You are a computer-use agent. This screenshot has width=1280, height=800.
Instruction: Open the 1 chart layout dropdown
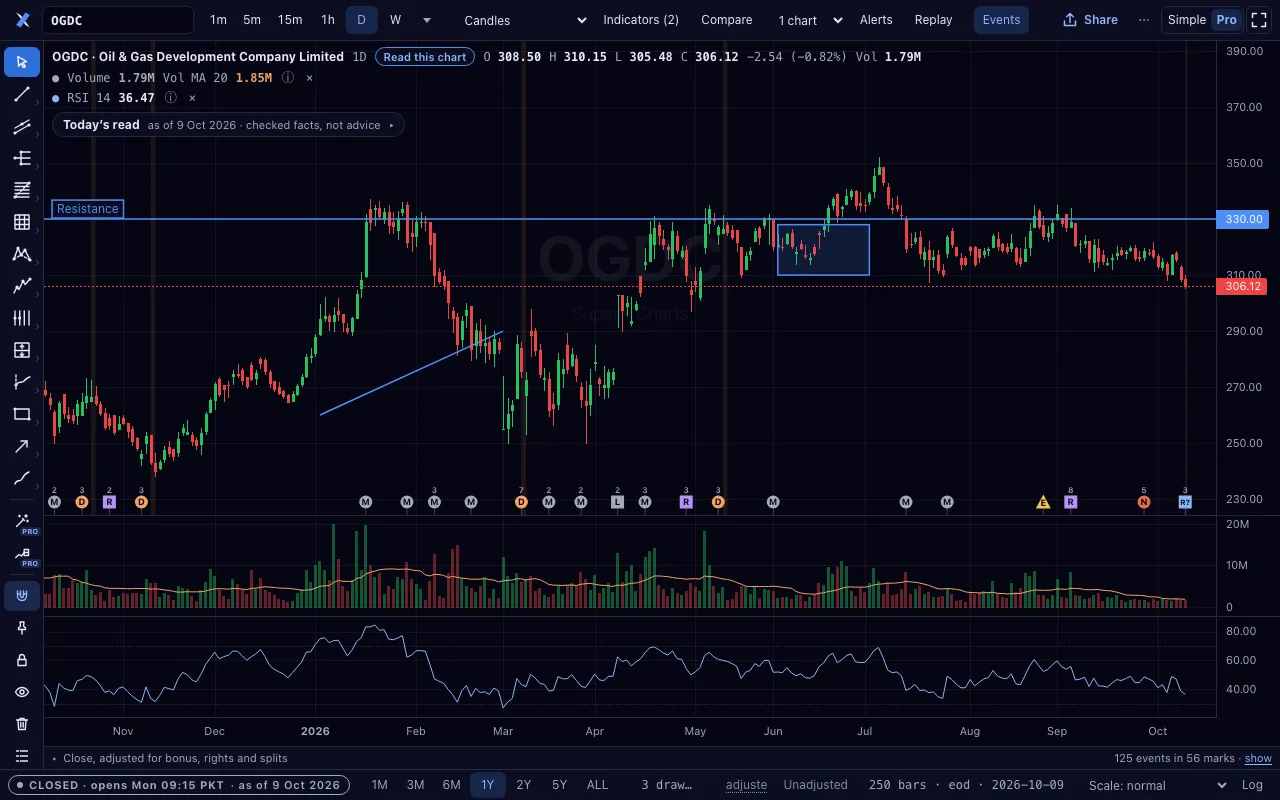[x=811, y=20]
